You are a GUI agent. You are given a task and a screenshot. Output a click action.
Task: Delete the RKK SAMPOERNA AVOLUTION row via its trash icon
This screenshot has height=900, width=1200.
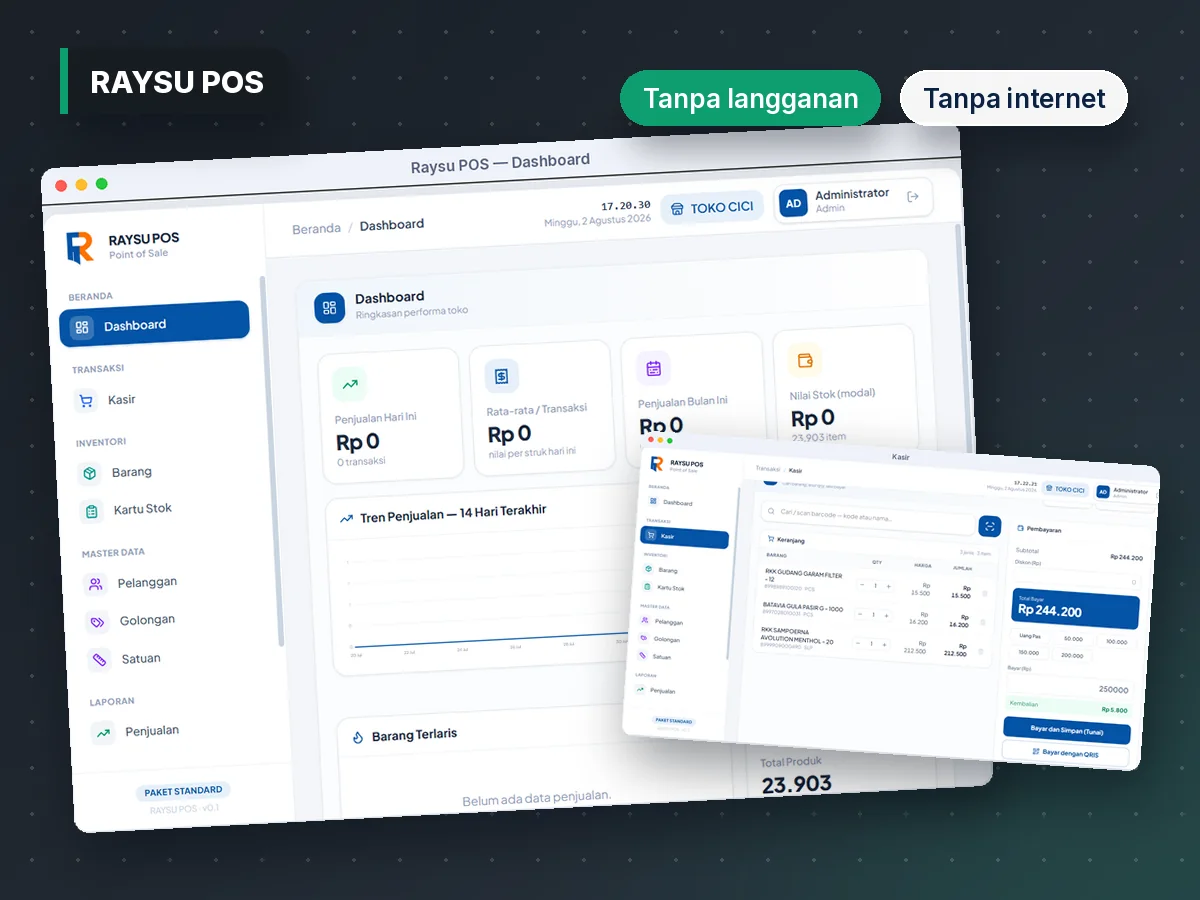pos(980,652)
